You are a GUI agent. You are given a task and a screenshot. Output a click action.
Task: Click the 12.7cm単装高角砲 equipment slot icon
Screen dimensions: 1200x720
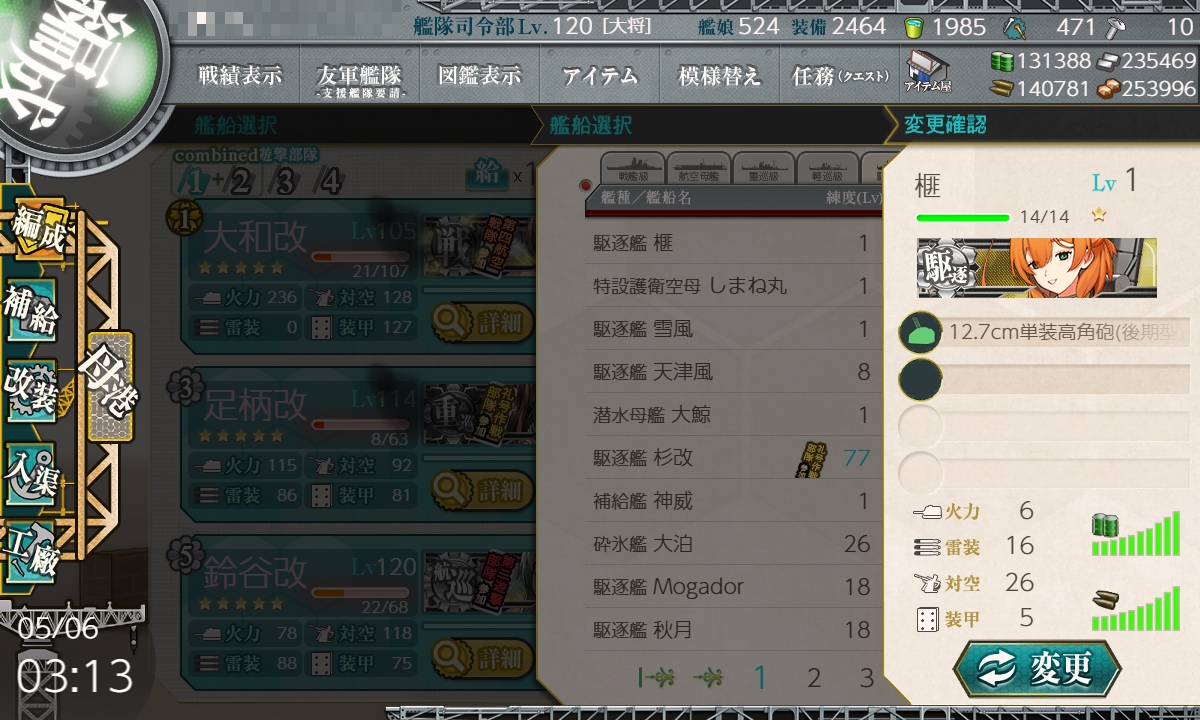[920, 332]
